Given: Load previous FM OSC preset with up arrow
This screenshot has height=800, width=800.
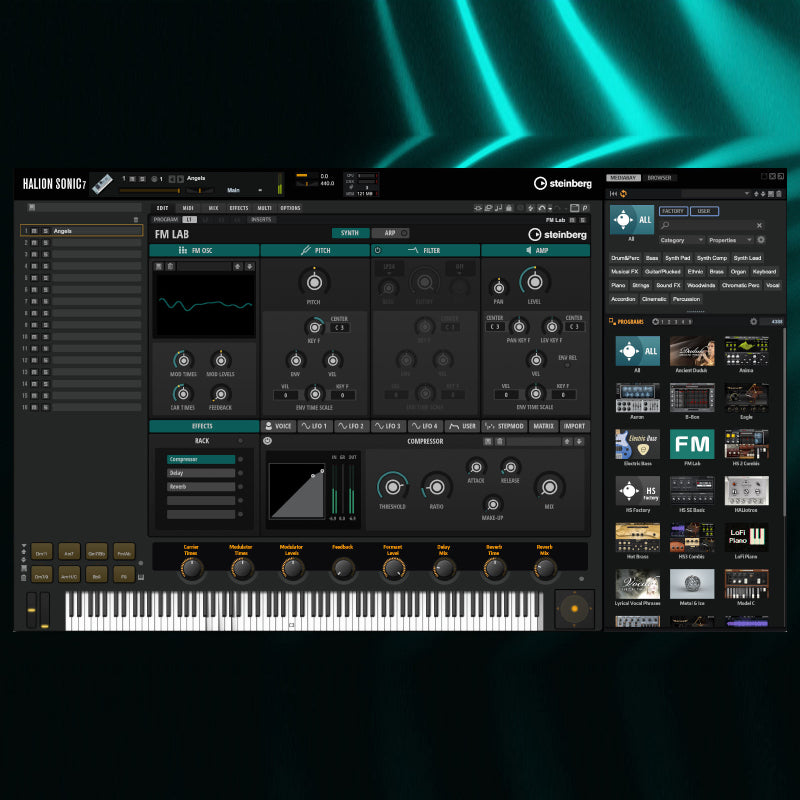Looking at the screenshot, I should coord(238,266).
